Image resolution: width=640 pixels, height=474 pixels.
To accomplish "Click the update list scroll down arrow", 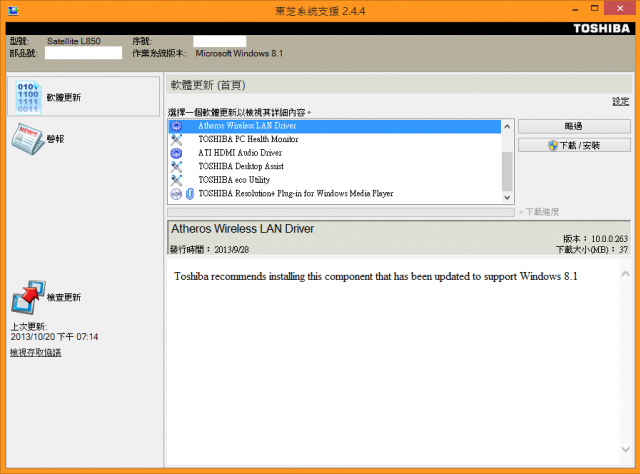I will (x=507, y=198).
